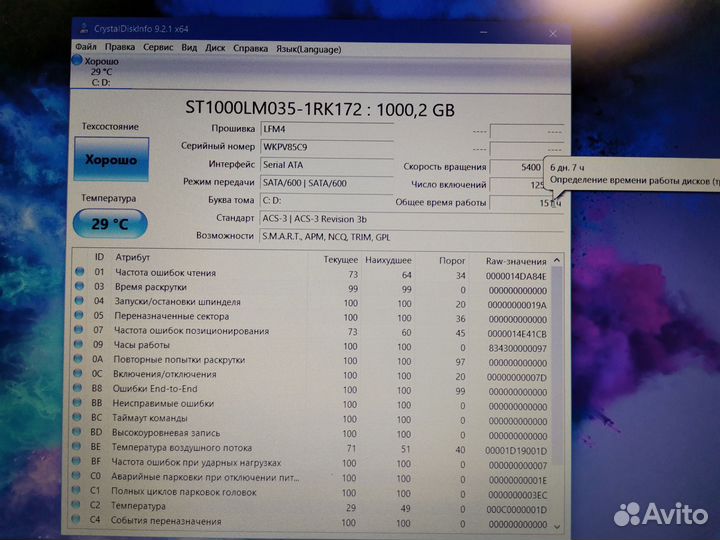Select the Частота ошибок чтения row text
720x540 pixels.
click(x=165, y=273)
